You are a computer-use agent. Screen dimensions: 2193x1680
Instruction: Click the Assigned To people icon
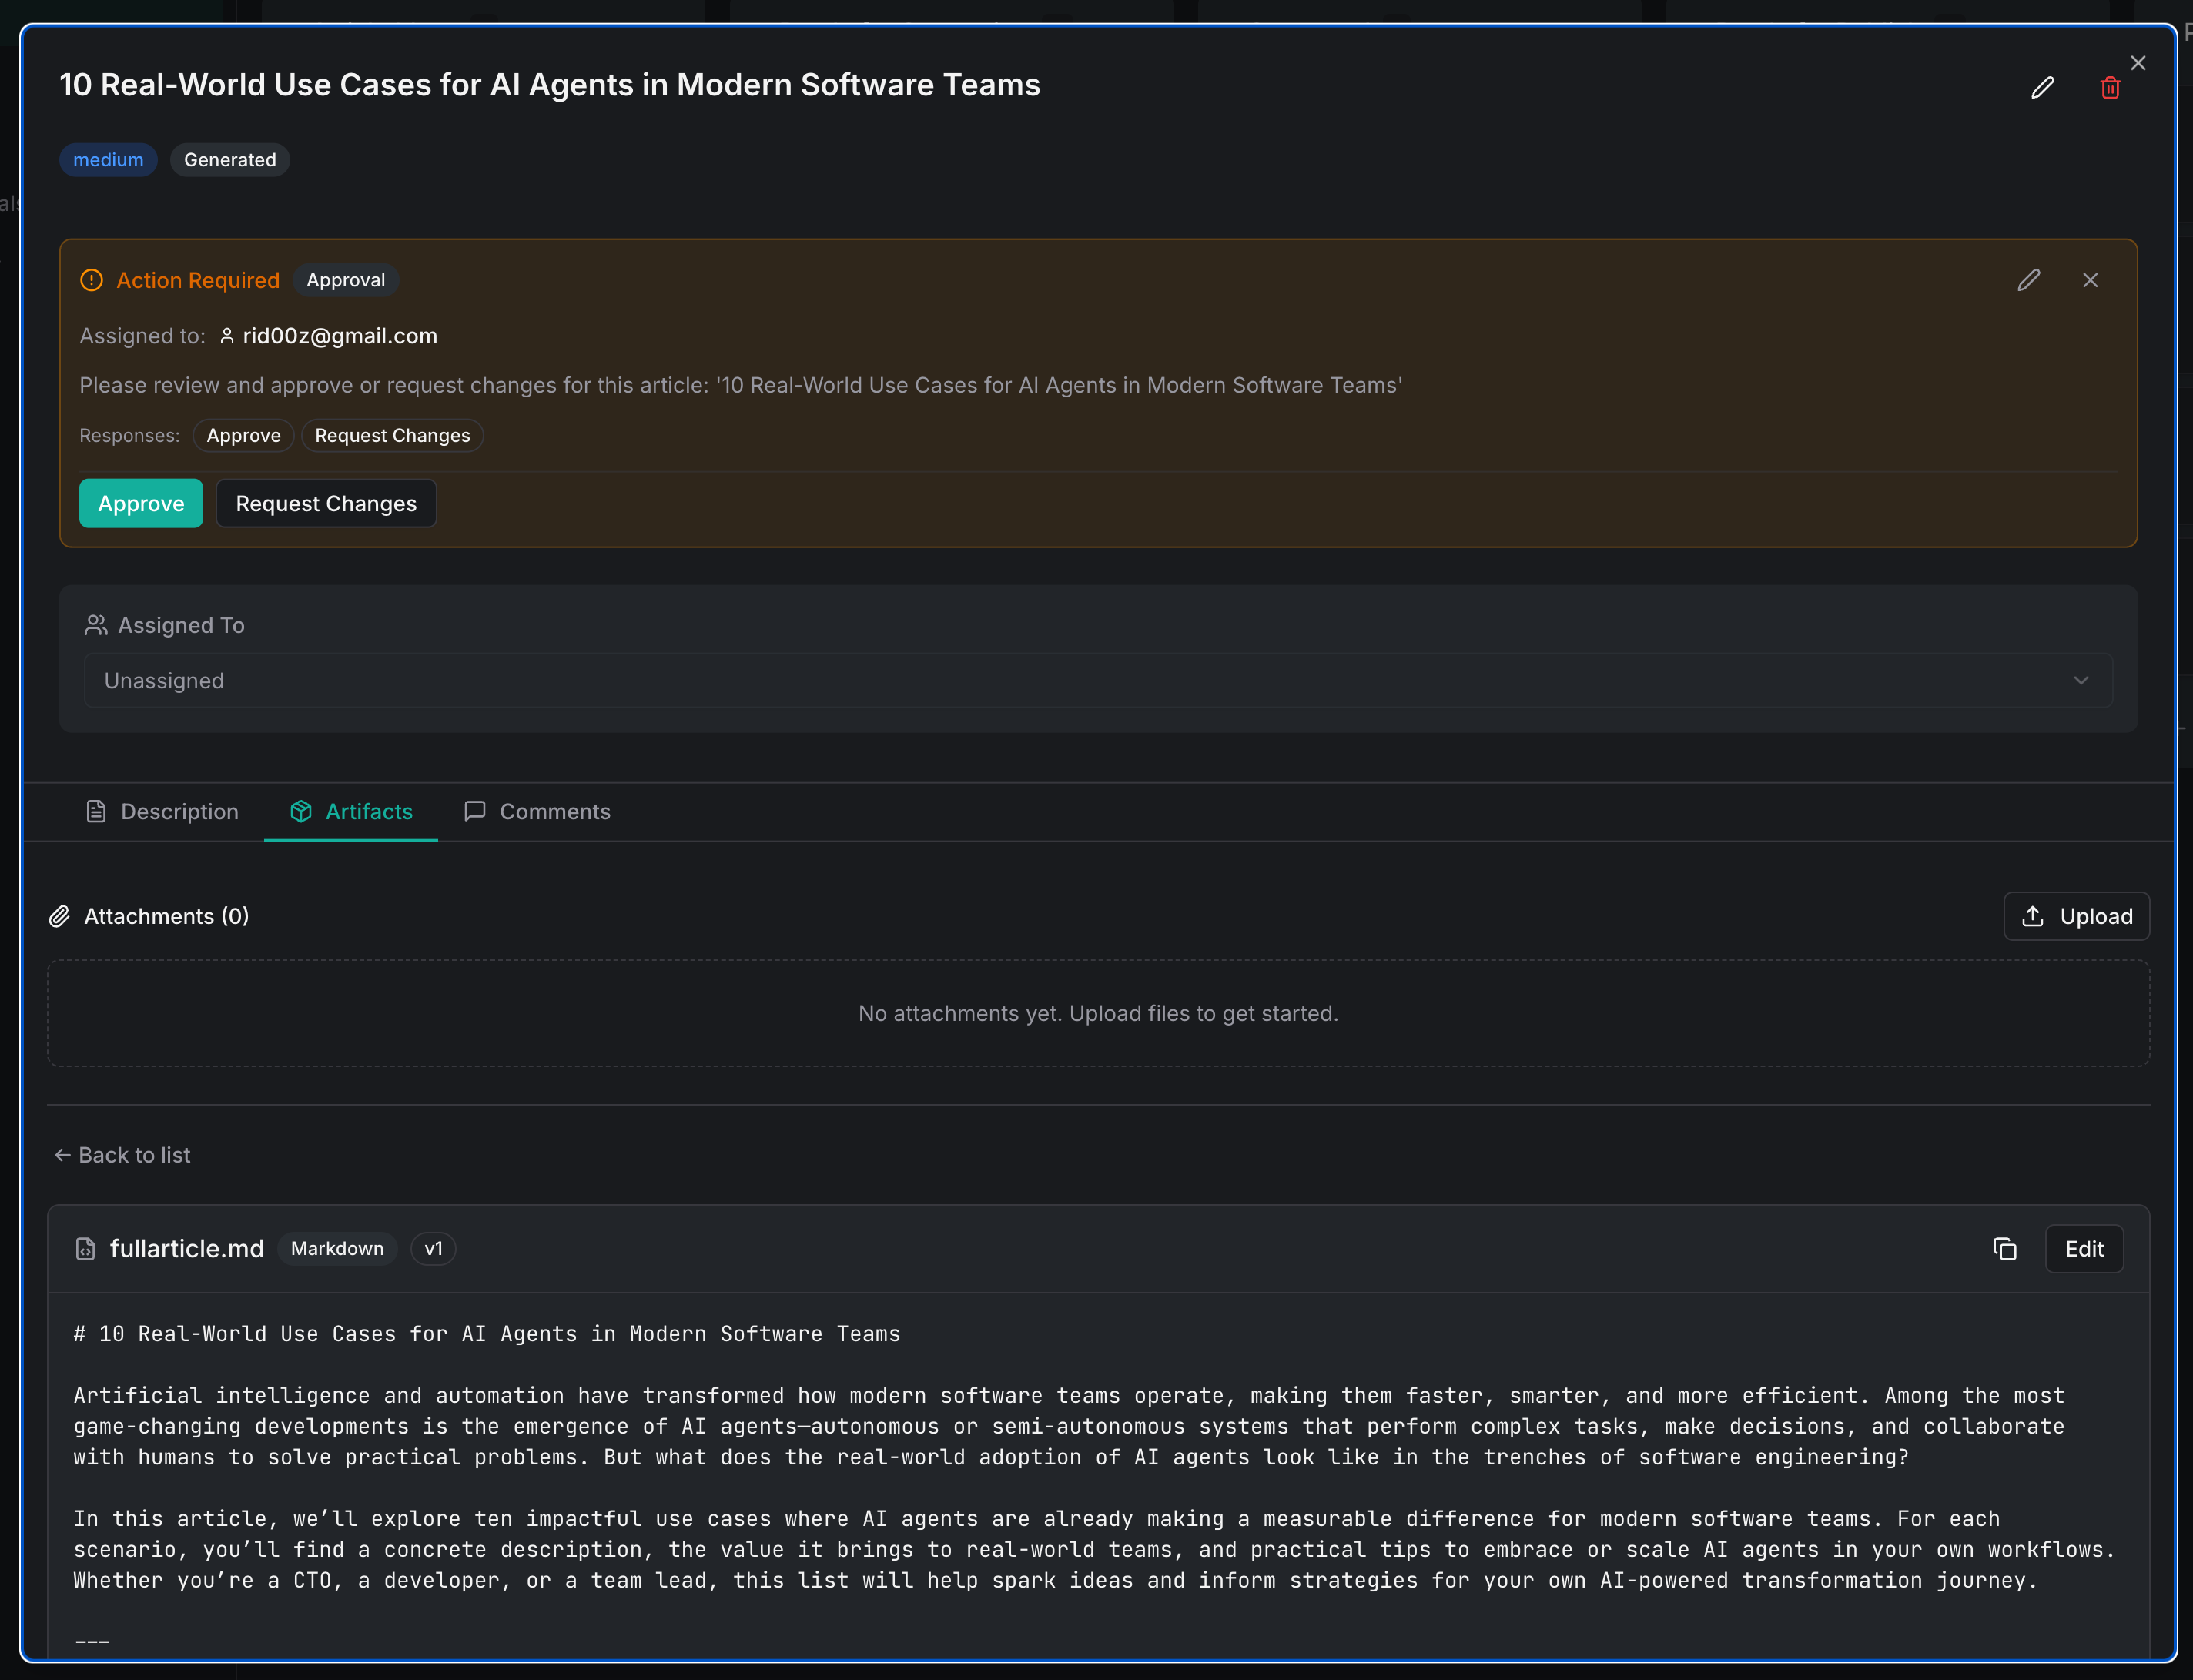pyautogui.click(x=96, y=625)
